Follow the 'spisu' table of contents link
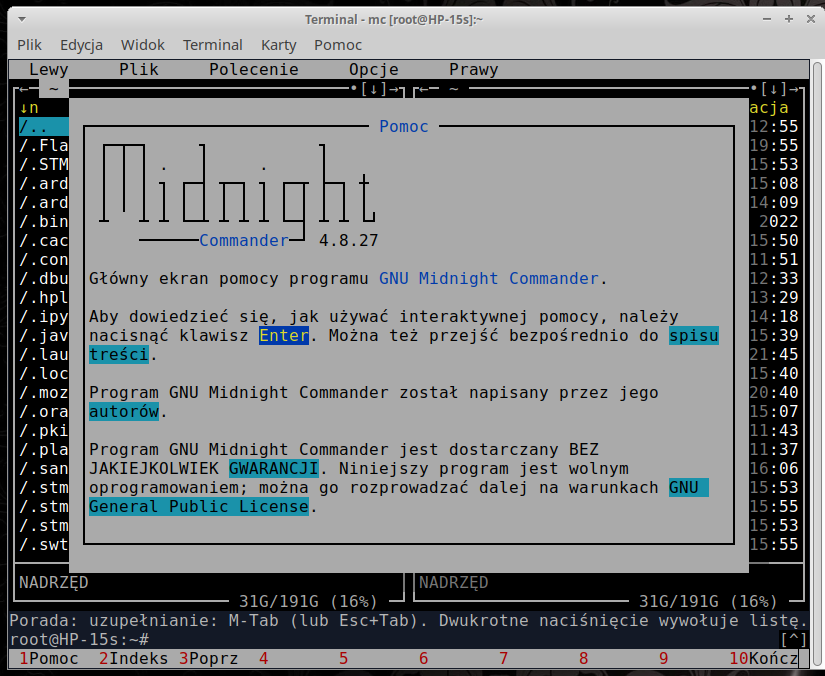 [693, 336]
